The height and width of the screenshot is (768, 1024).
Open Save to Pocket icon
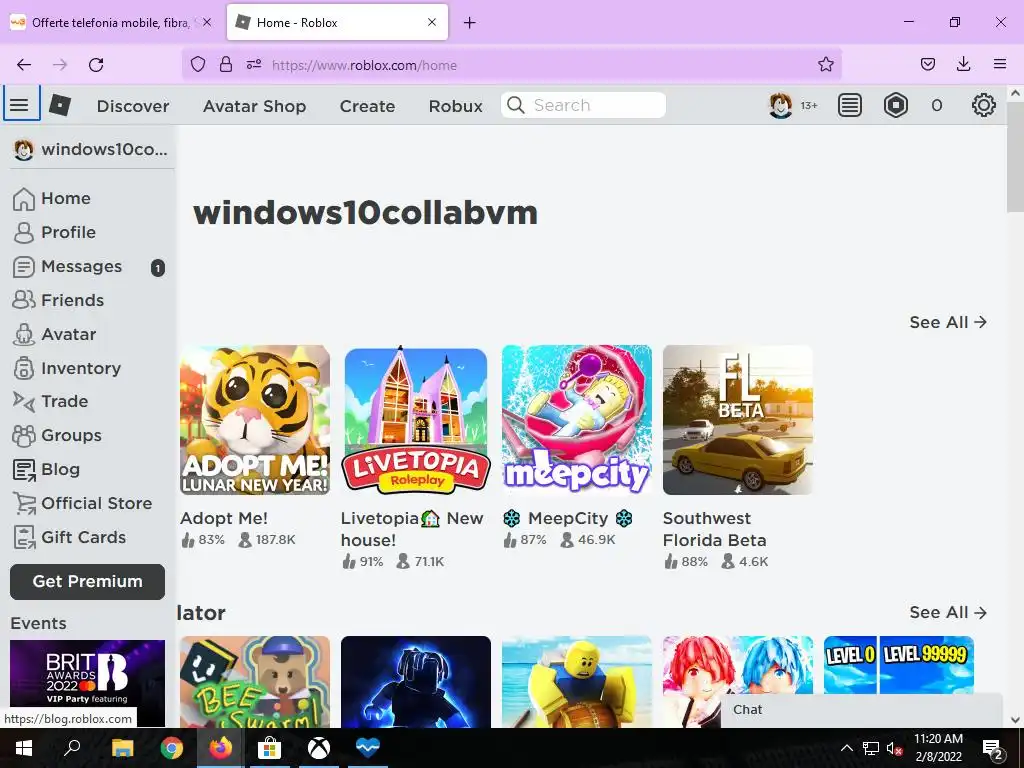(928, 65)
